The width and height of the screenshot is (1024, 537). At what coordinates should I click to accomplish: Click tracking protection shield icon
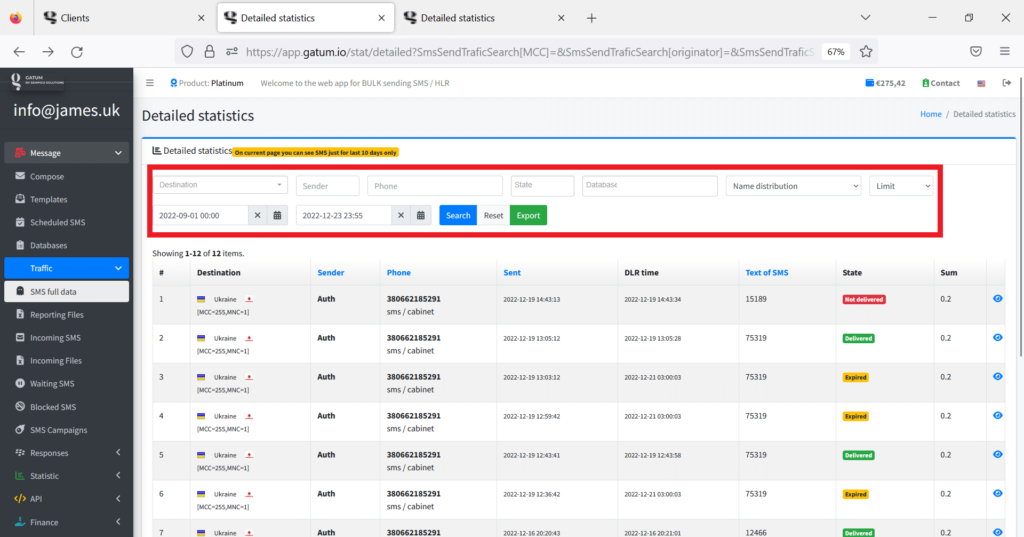tap(187, 52)
